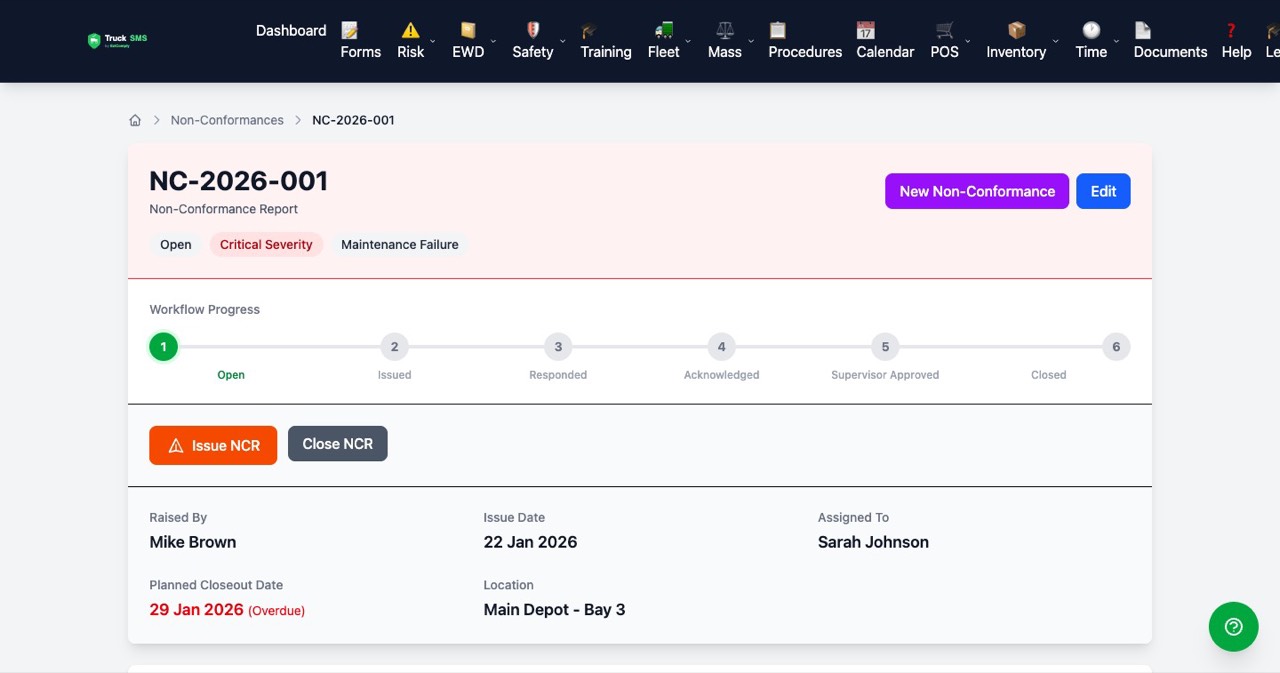Screen dimensions: 1280x673
Task: Expand the Risk menu chevron
Action: point(433,41)
